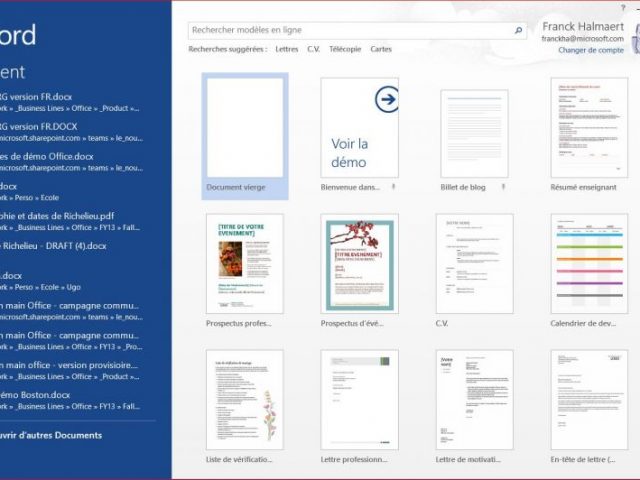Pick the Liste de vérification template
This screenshot has height=480, width=640.
[245, 398]
